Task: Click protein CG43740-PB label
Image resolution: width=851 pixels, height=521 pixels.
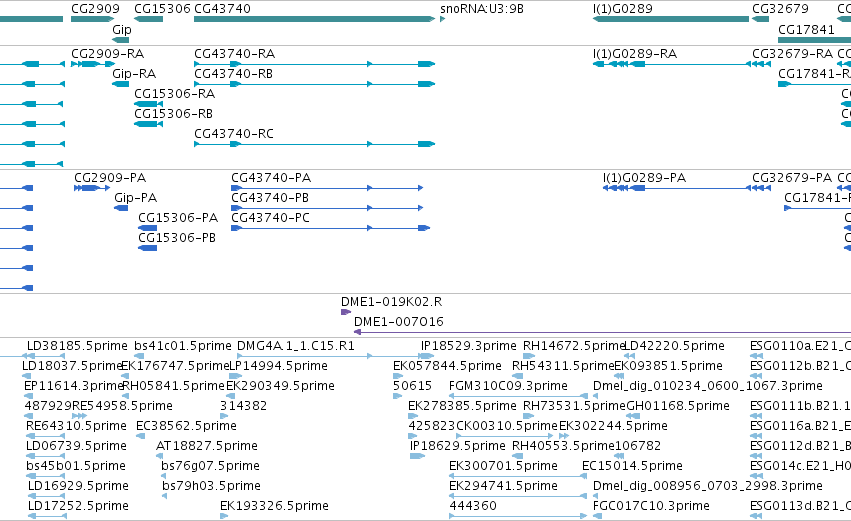Action: click(x=270, y=198)
